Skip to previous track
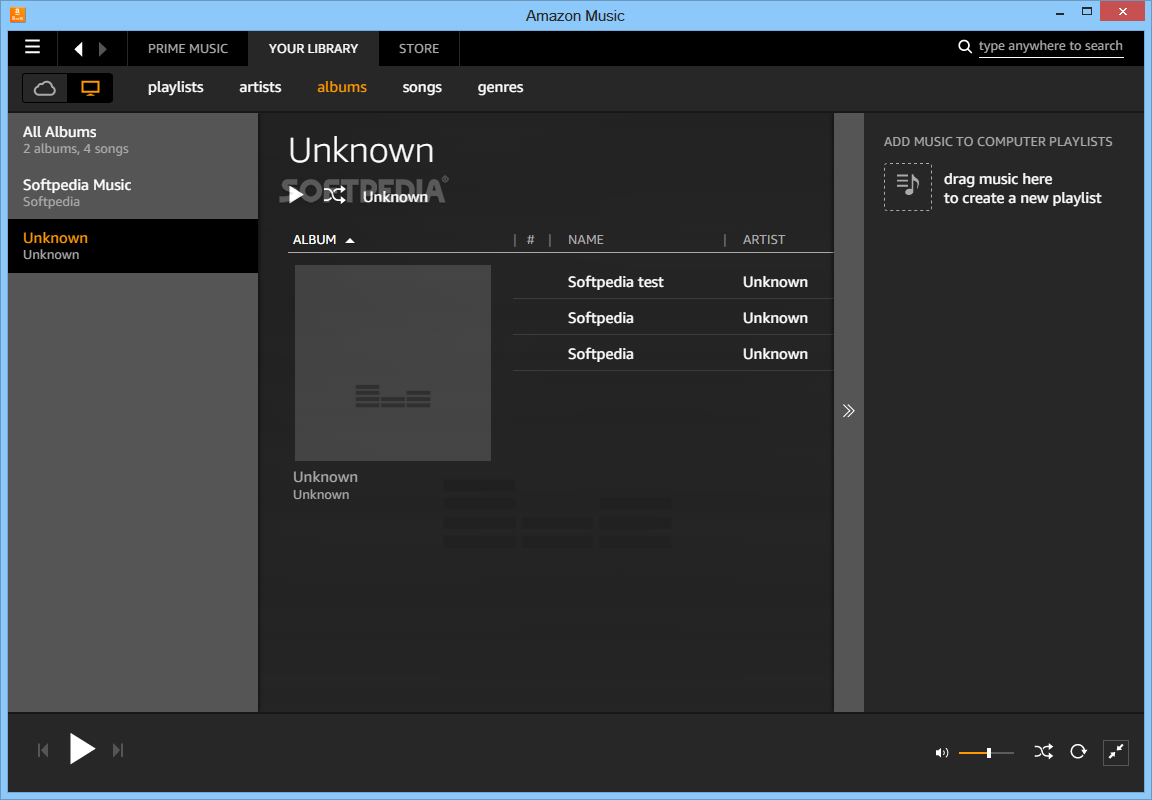 coord(43,750)
